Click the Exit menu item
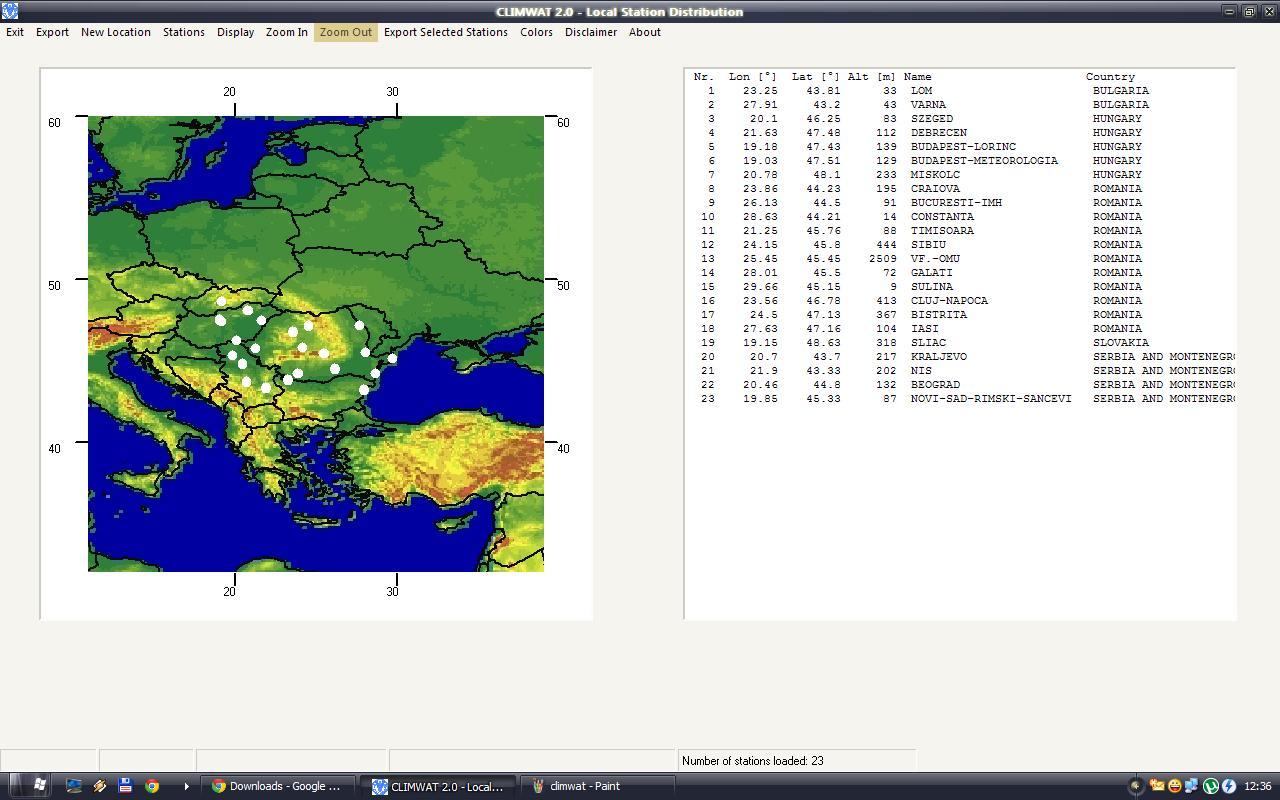 click(15, 32)
